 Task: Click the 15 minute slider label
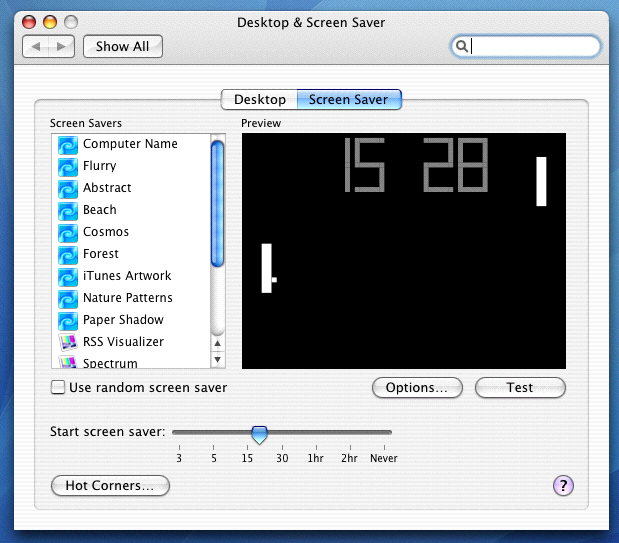tap(247, 458)
